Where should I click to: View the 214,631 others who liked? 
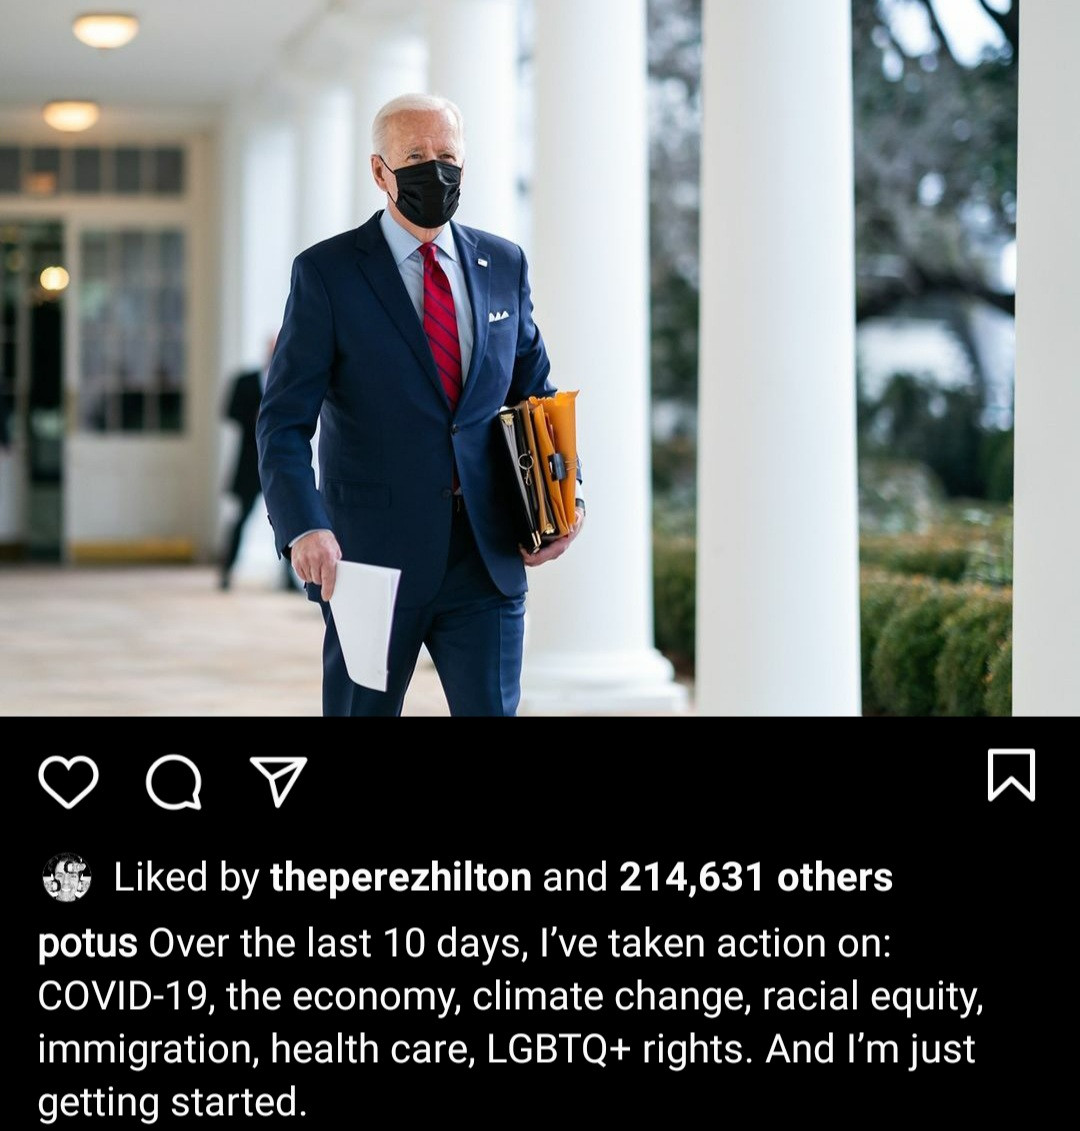(755, 878)
